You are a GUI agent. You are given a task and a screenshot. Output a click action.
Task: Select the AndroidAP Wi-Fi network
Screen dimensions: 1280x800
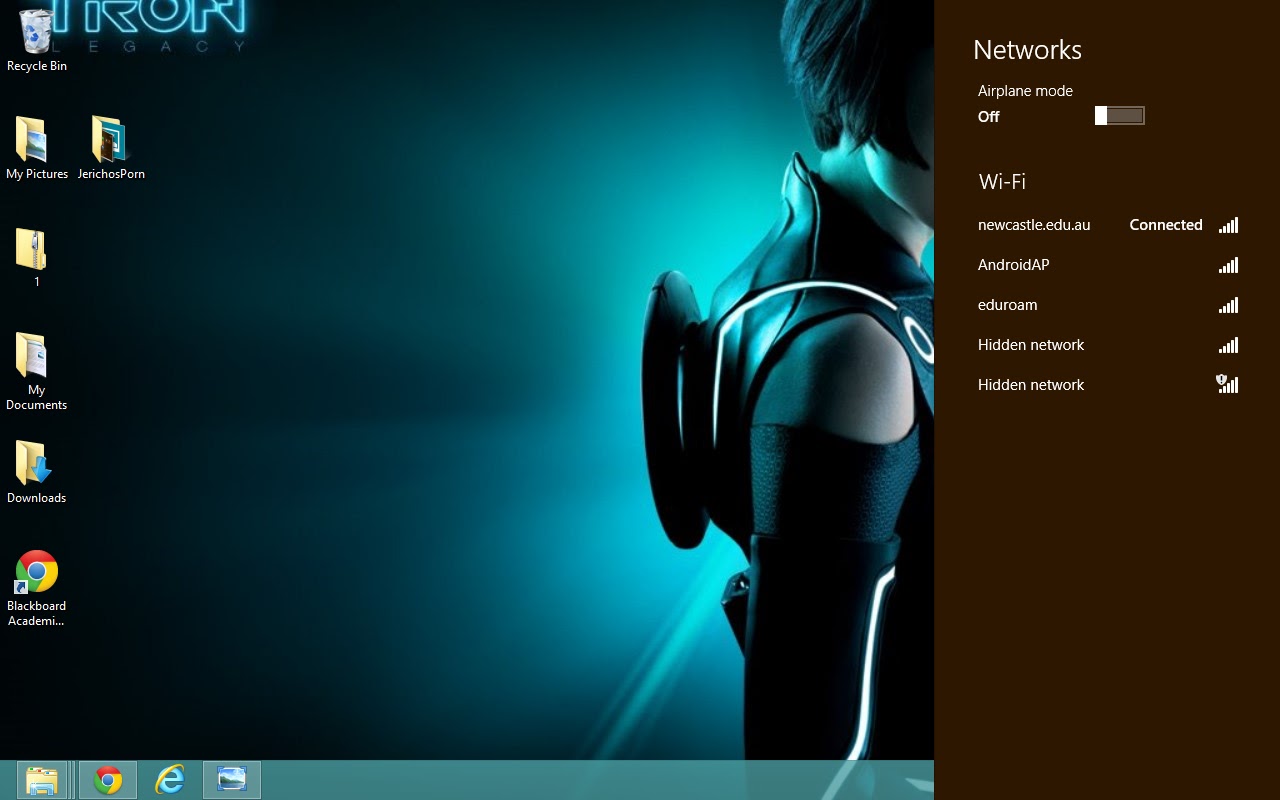click(1108, 265)
